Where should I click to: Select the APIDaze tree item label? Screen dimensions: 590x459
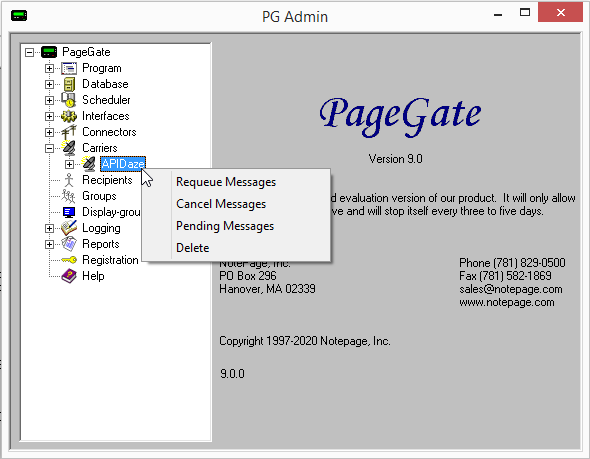pyautogui.click(x=123, y=164)
